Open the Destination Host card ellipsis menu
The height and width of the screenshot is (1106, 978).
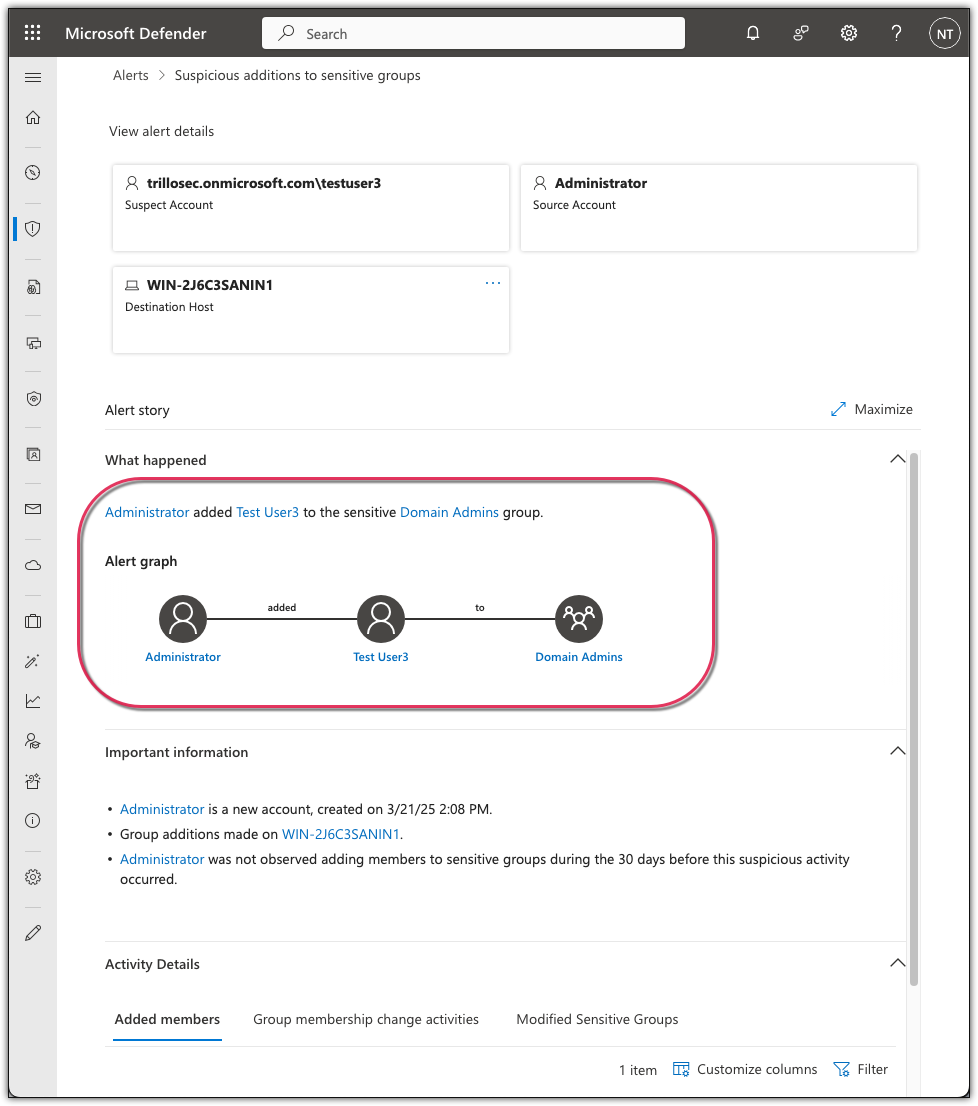[x=493, y=283]
